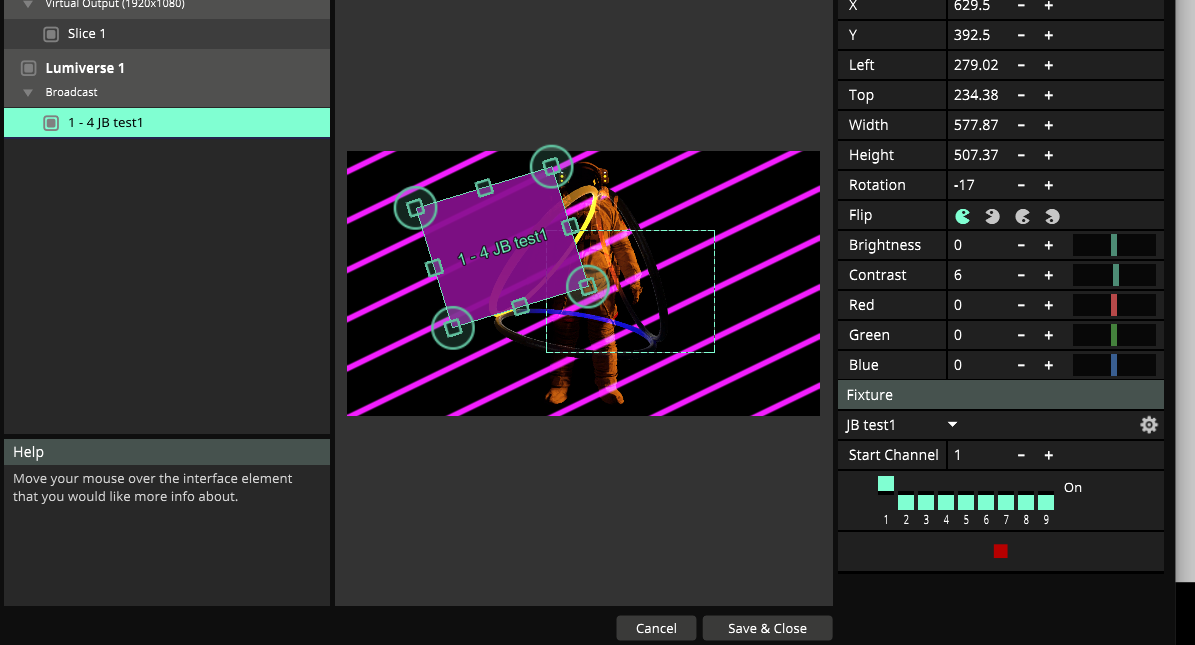Collapse the Broadcast section triangle
This screenshot has width=1195, height=645.
pyautogui.click(x=29, y=93)
